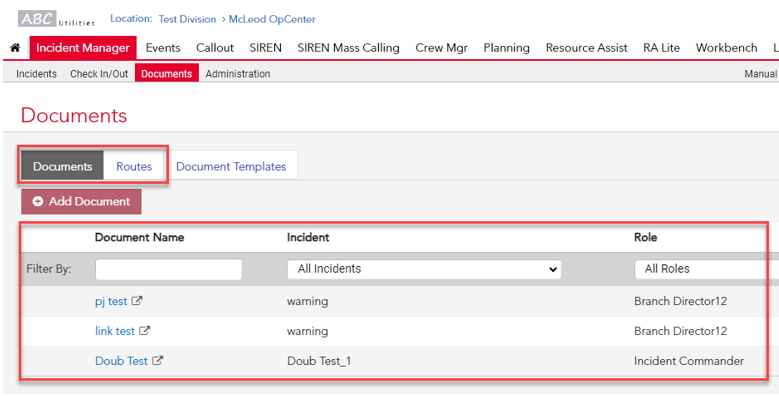The height and width of the screenshot is (396, 779).
Task: Click the plus icon on Add Document
Action: 38,201
